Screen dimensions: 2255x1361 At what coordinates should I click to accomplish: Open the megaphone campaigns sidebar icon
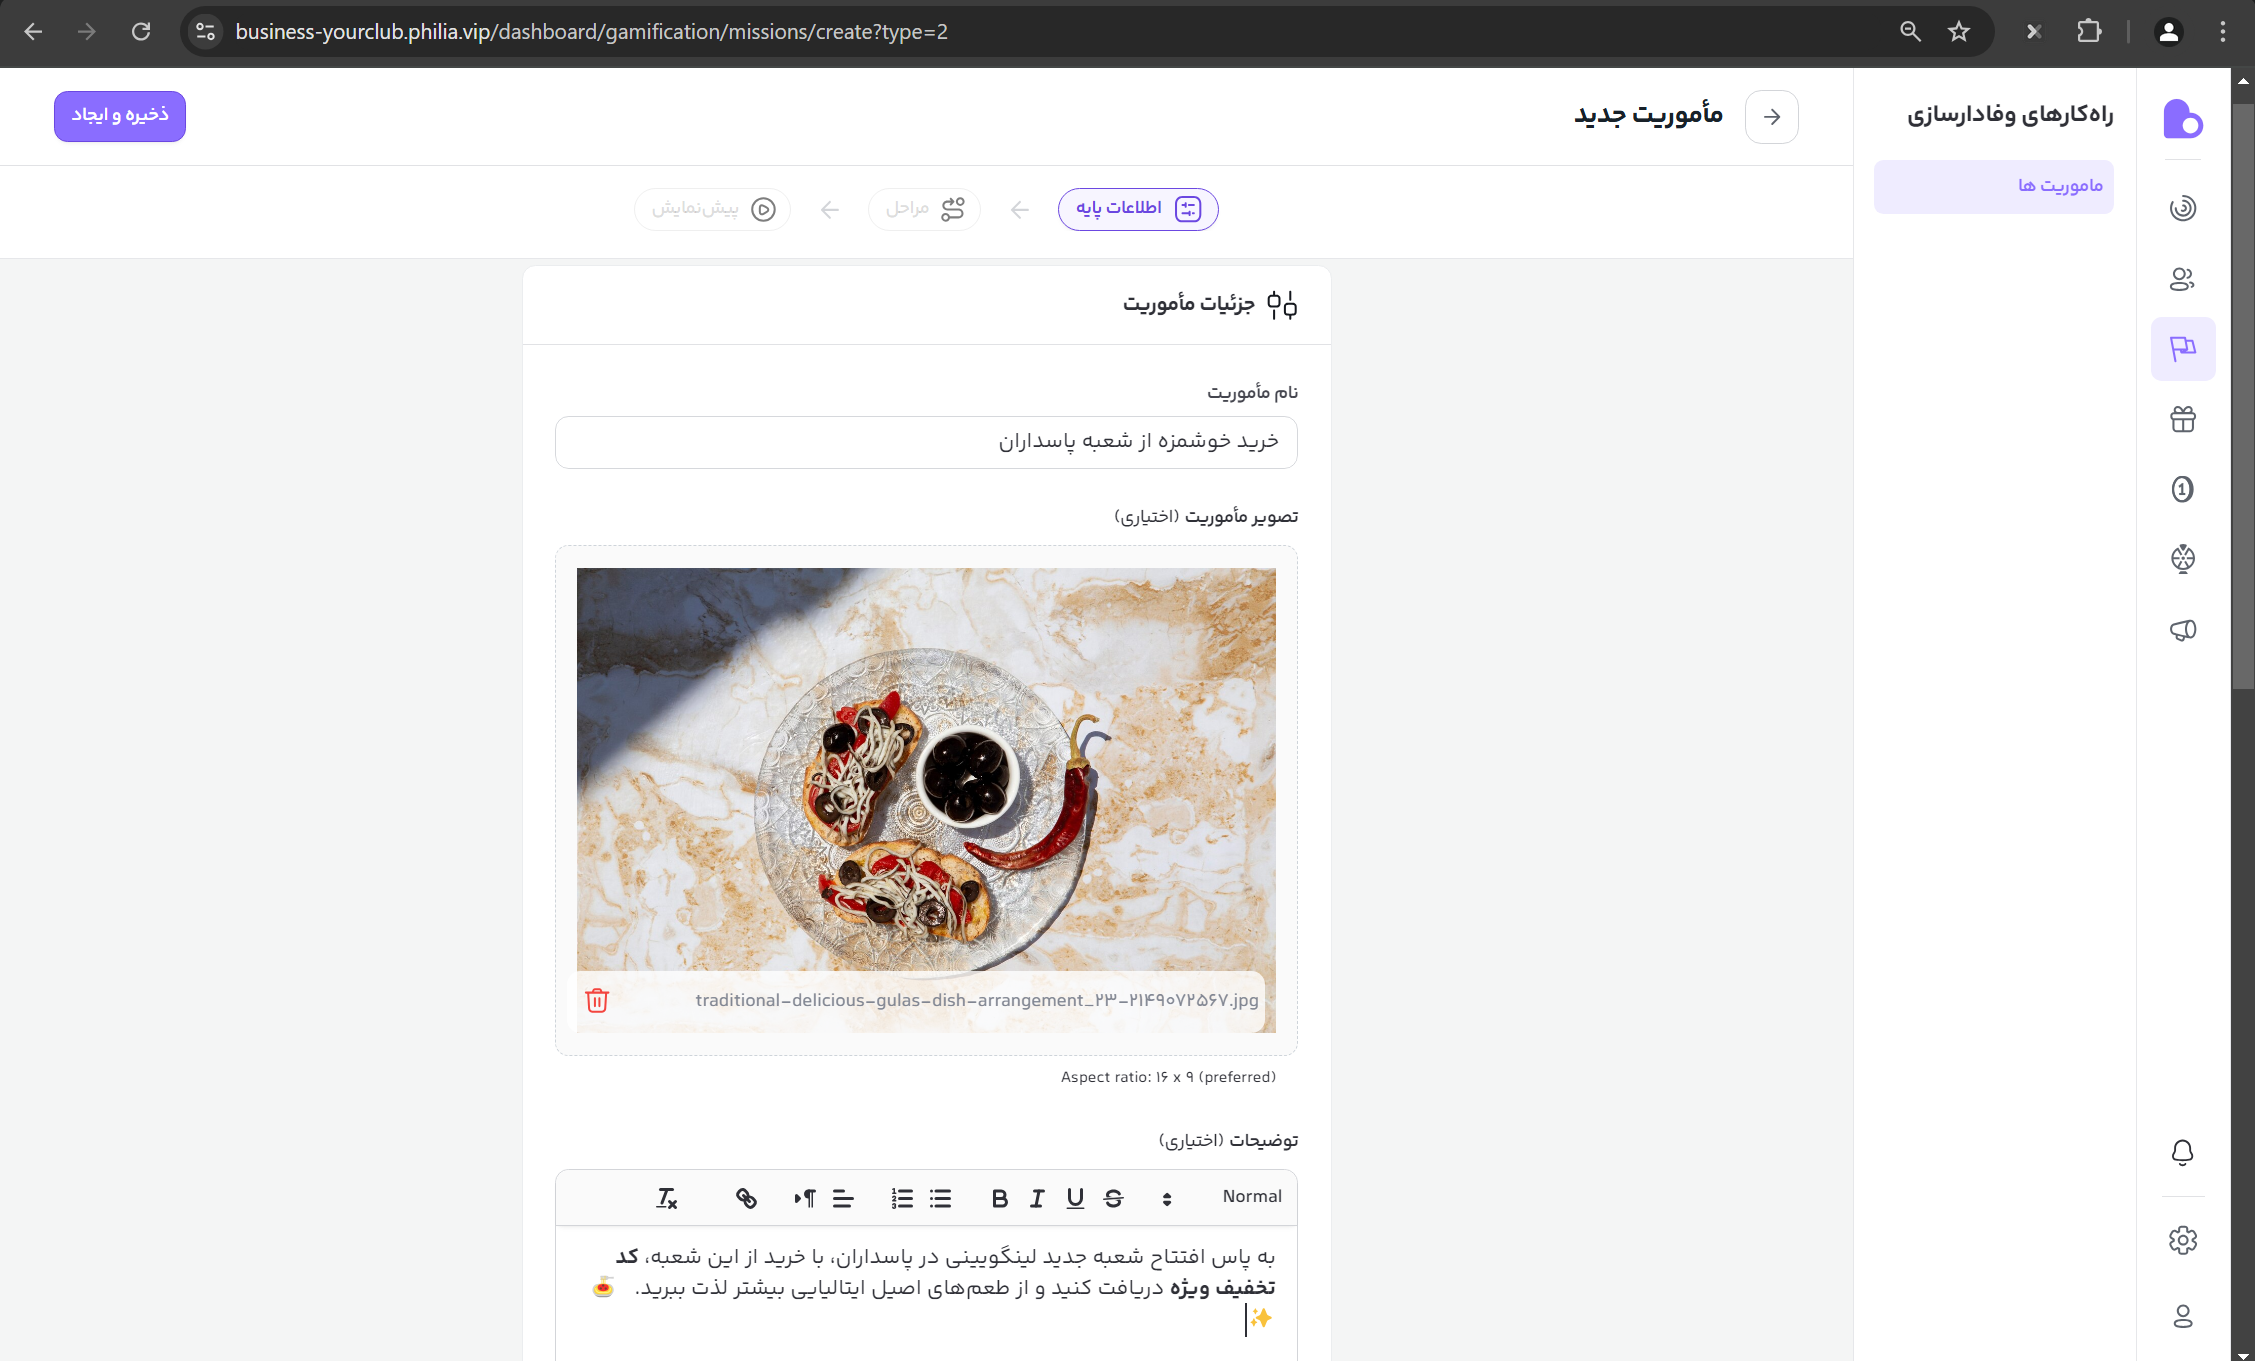coord(2182,629)
